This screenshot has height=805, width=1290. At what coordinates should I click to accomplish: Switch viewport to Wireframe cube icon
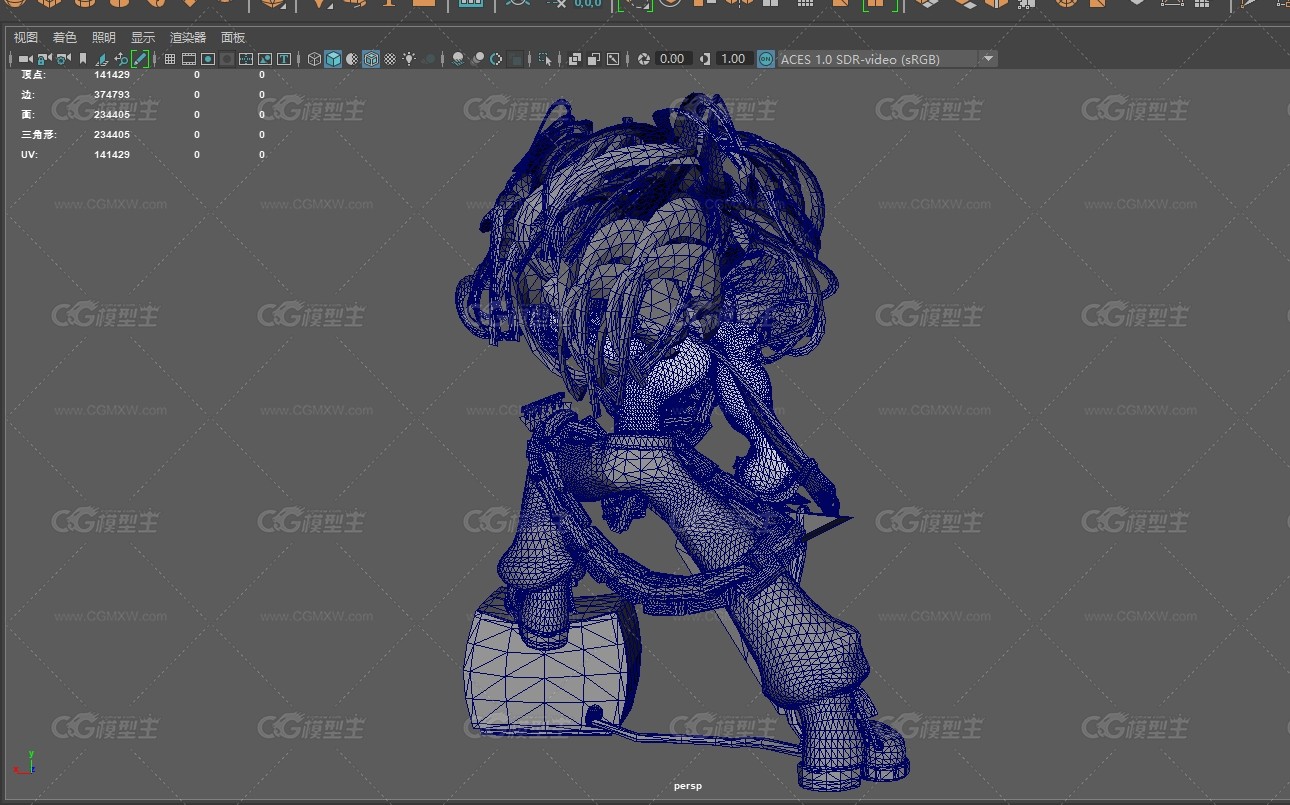coord(314,59)
